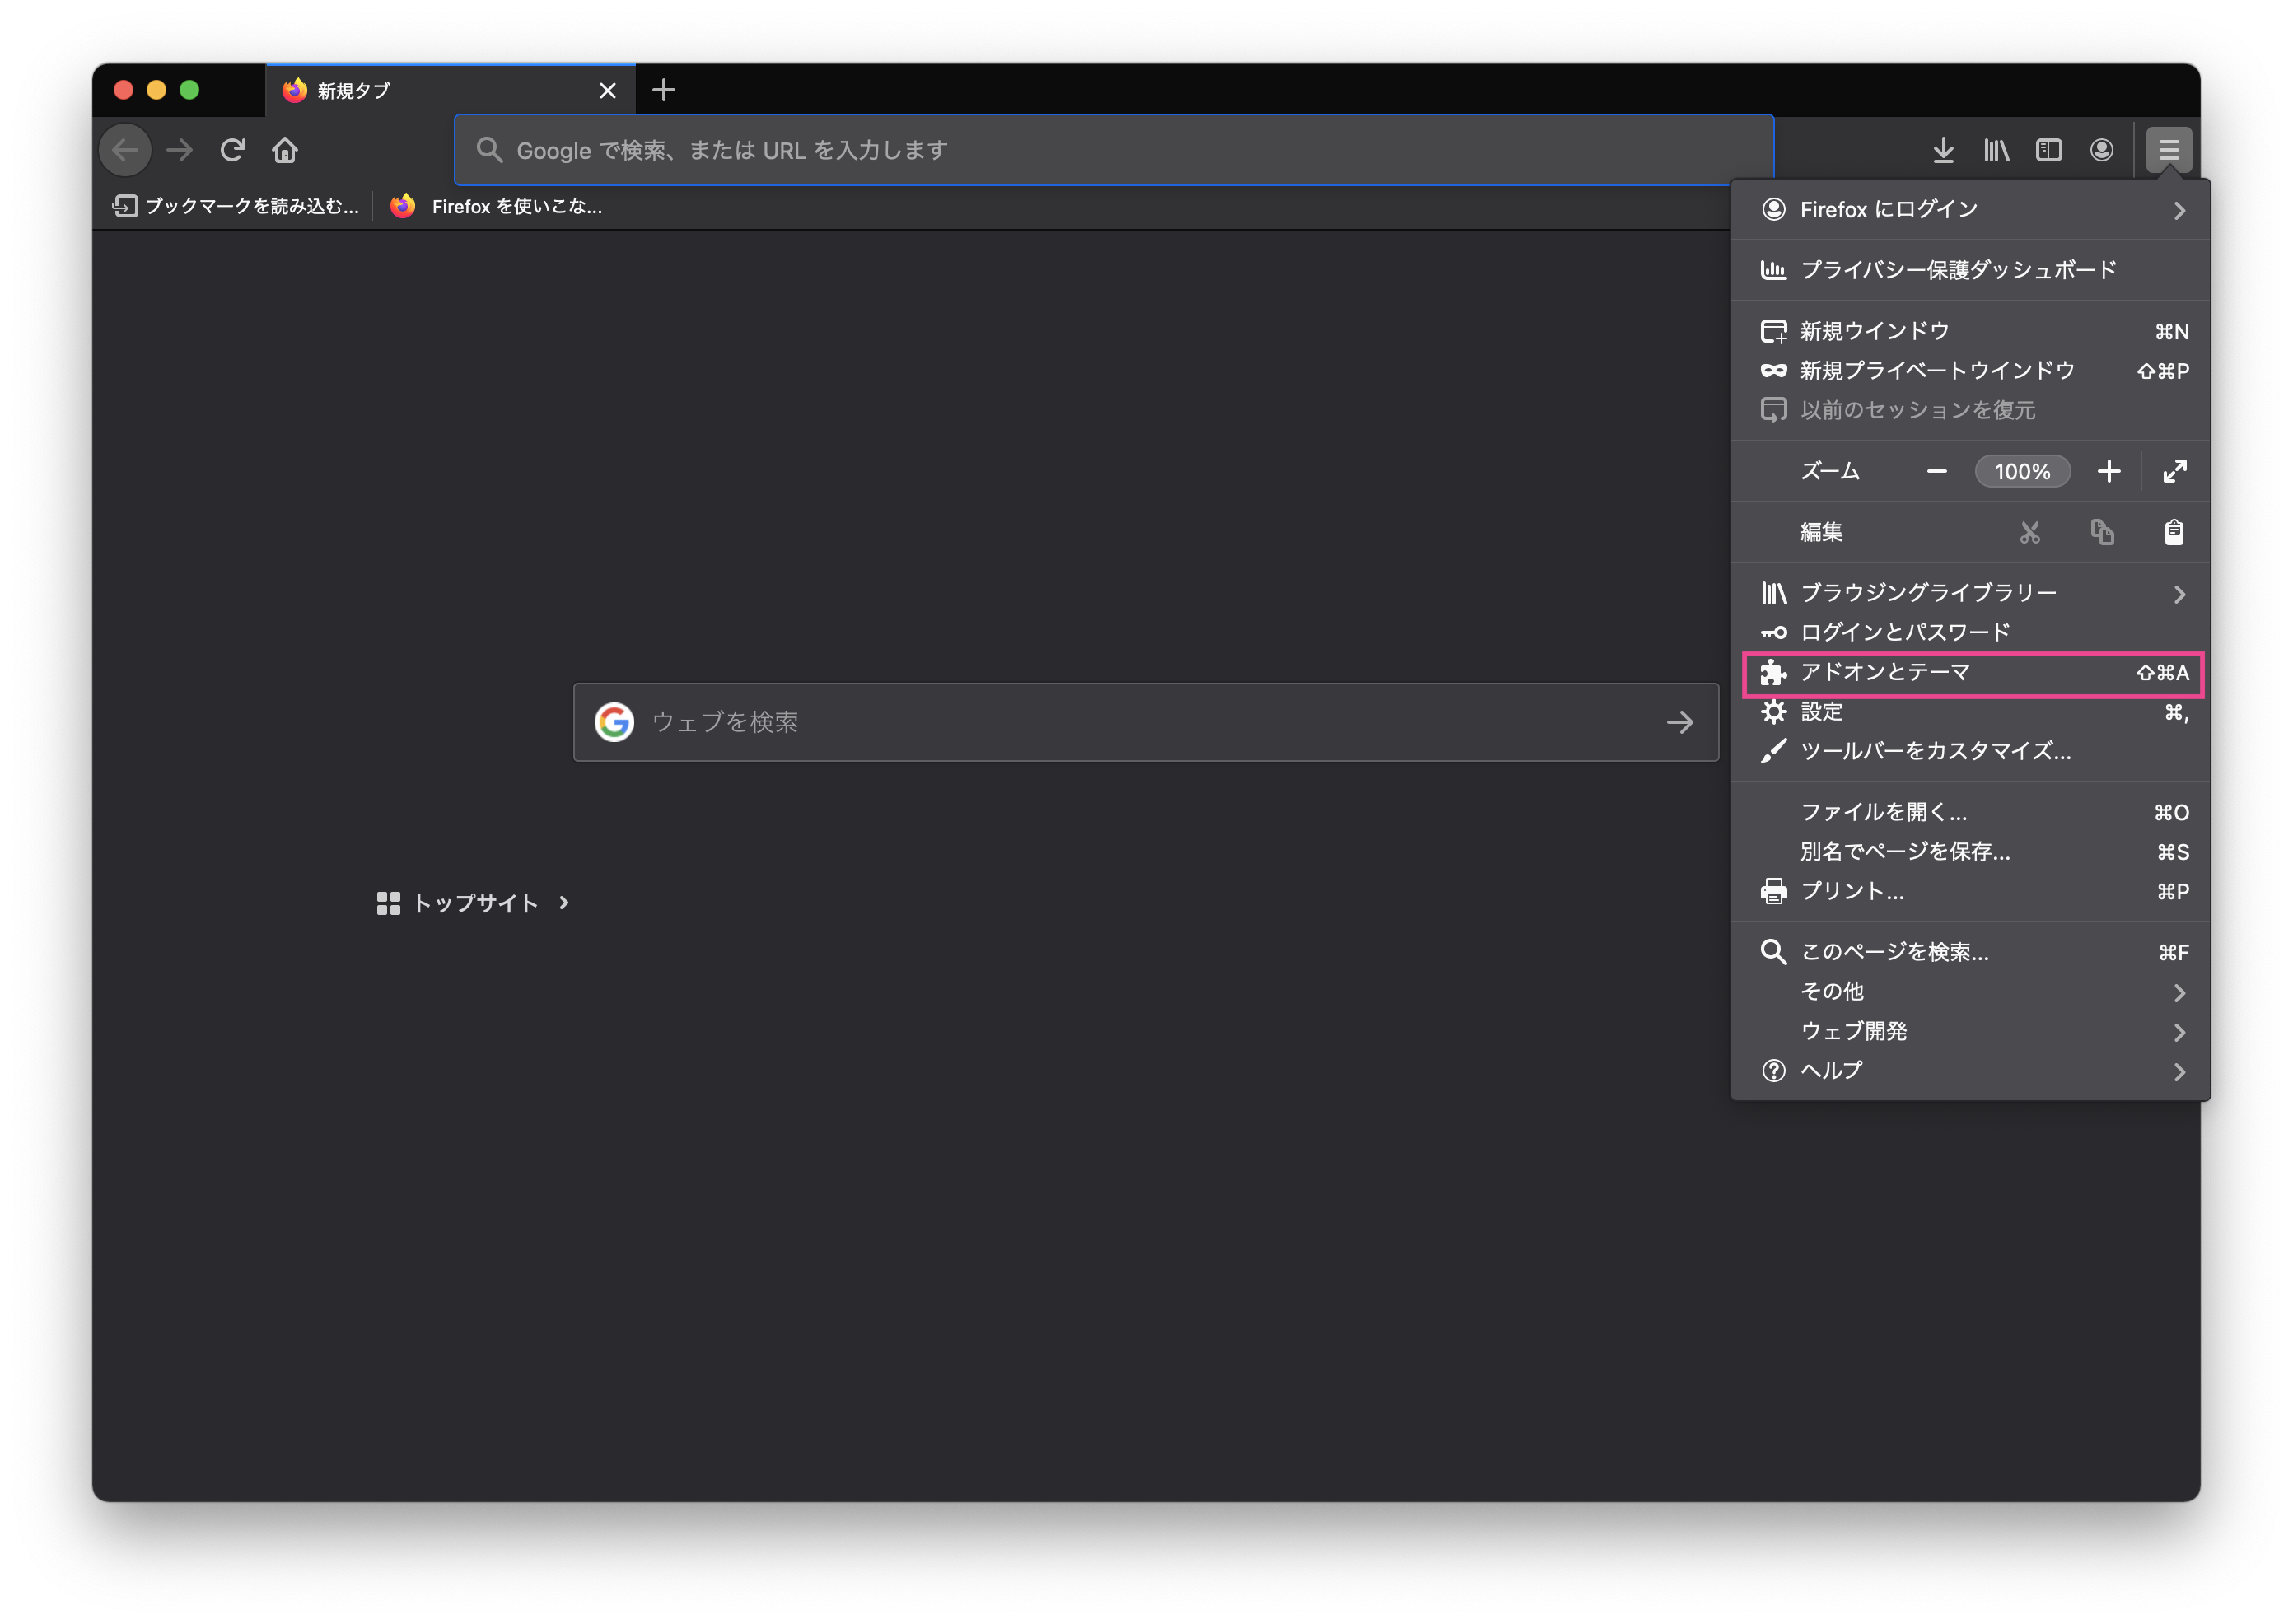Expand ウェブ開発 submenu chevron
Viewport: 2293px width, 1624px height.
click(x=2180, y=1032)
